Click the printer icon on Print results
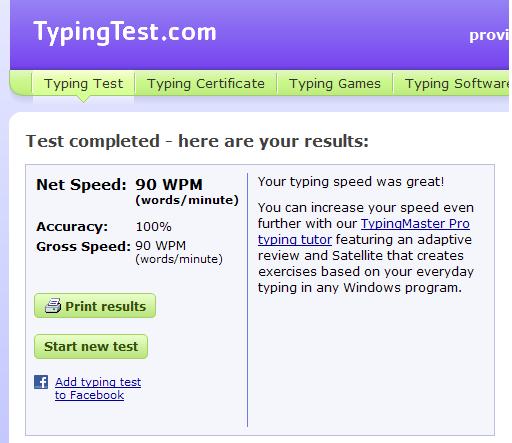512x443 pixels. [53, 305]
